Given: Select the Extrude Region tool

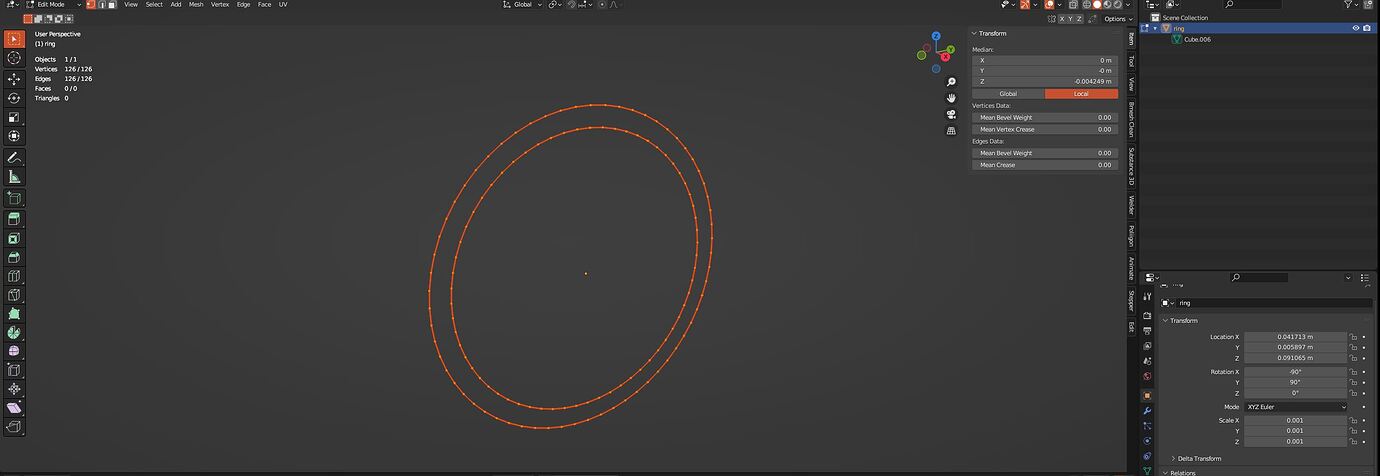Looking at the screenshot, I should pyautogui.click(x=14, y=219).
